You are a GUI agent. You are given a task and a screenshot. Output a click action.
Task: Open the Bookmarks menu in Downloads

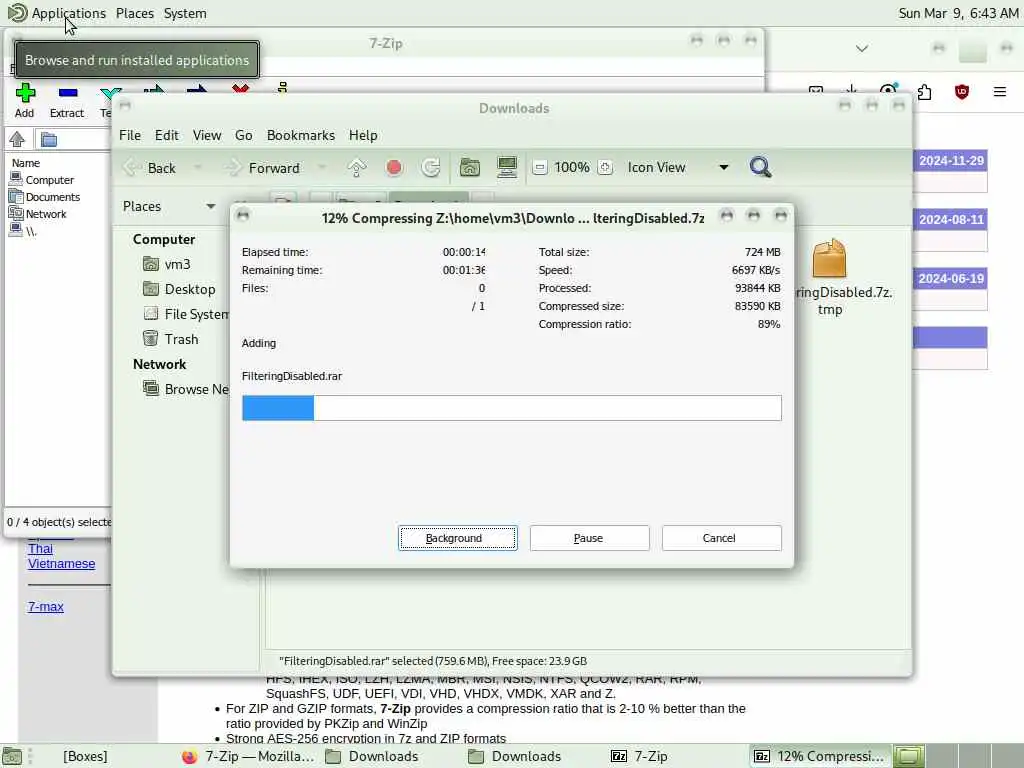(300, 135)
